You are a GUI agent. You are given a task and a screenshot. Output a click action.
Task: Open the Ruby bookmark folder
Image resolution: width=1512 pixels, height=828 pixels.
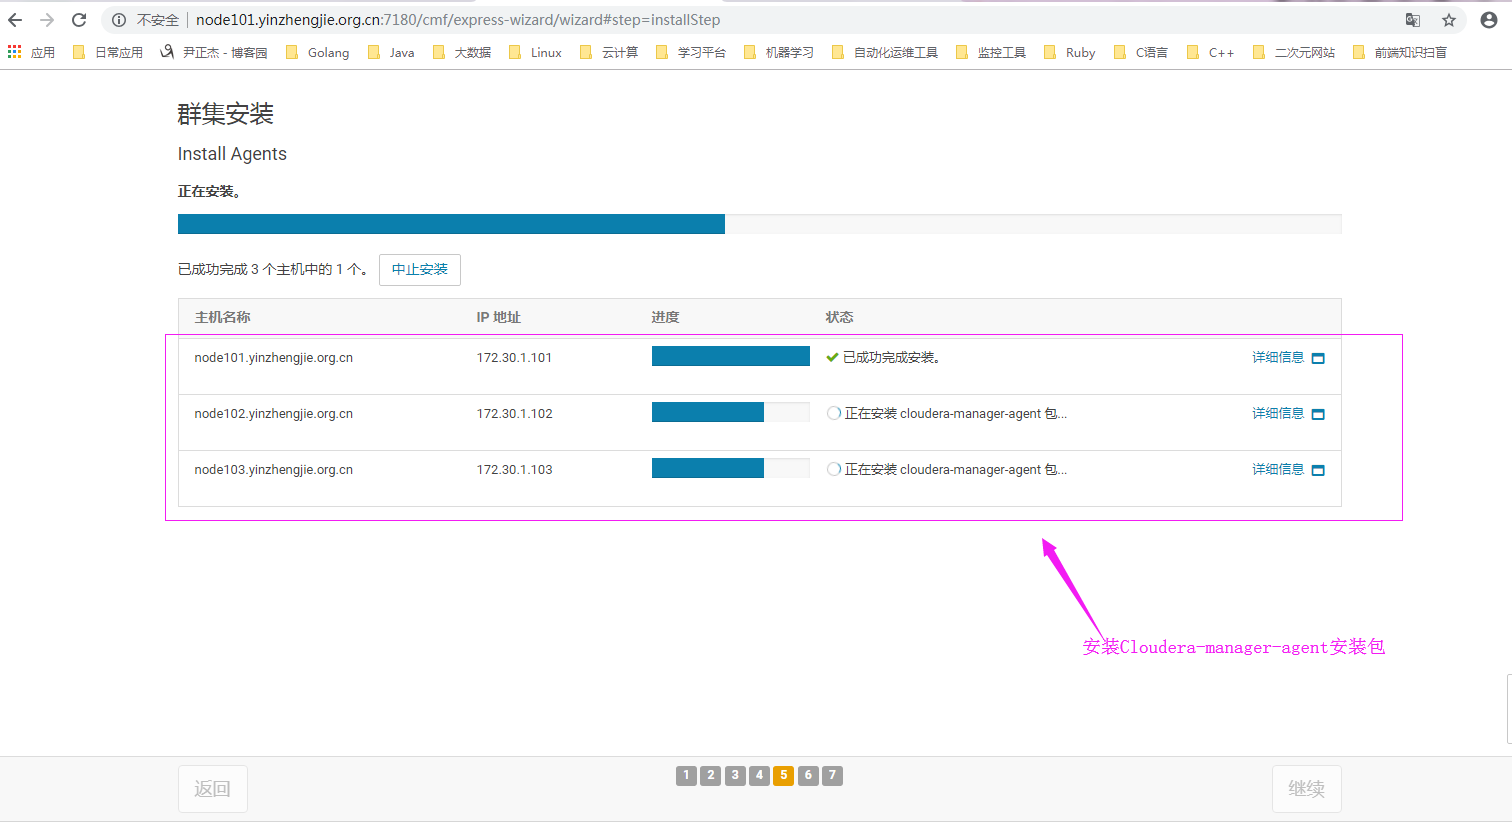tap(1070, 52)
